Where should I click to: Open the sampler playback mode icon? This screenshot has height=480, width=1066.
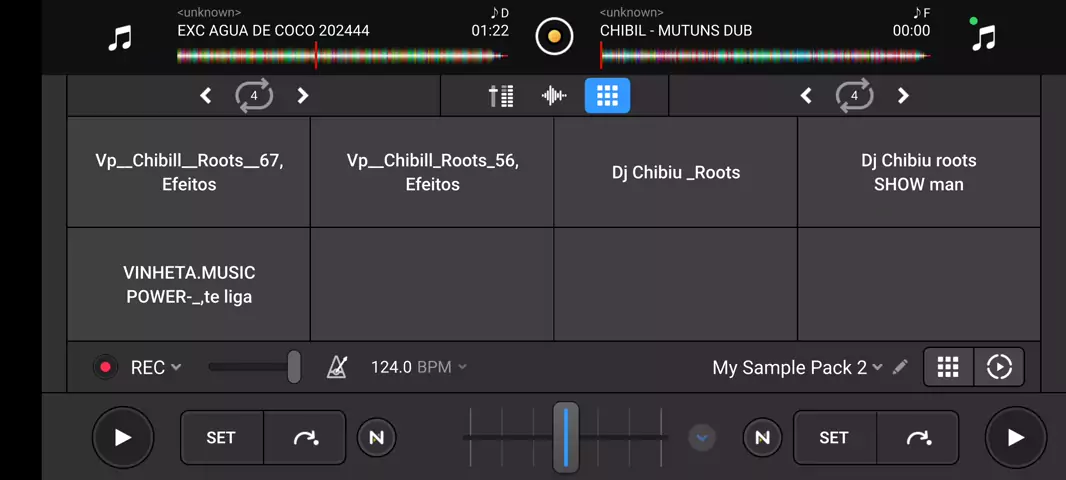click(999, 367)
